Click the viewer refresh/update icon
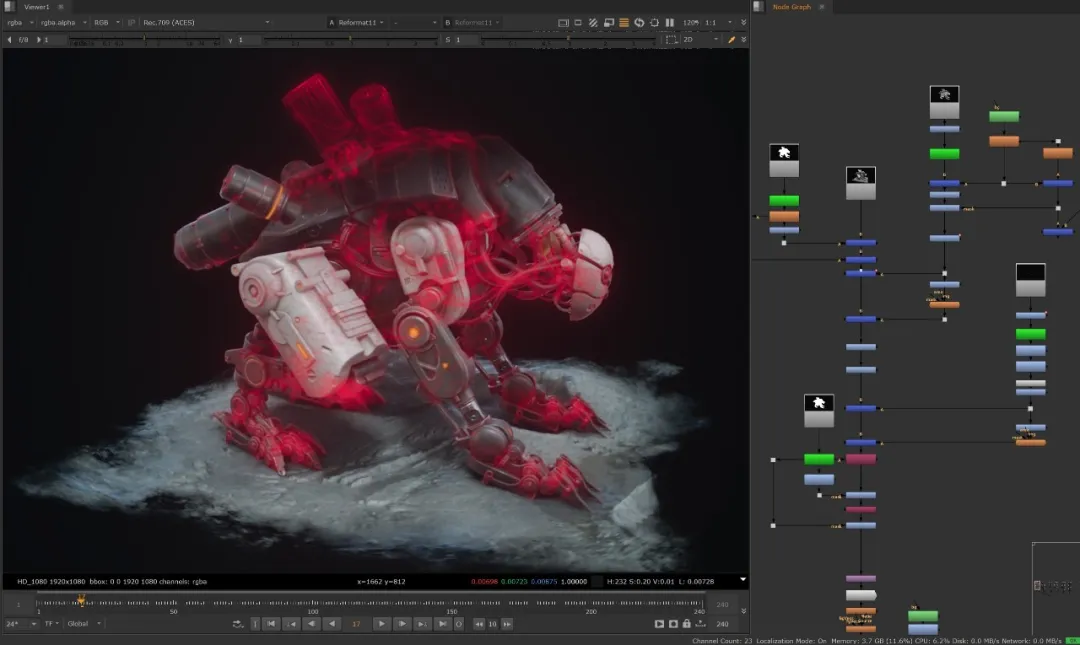Viewport: 1080px width, 645px height. [x=639, y=22]
